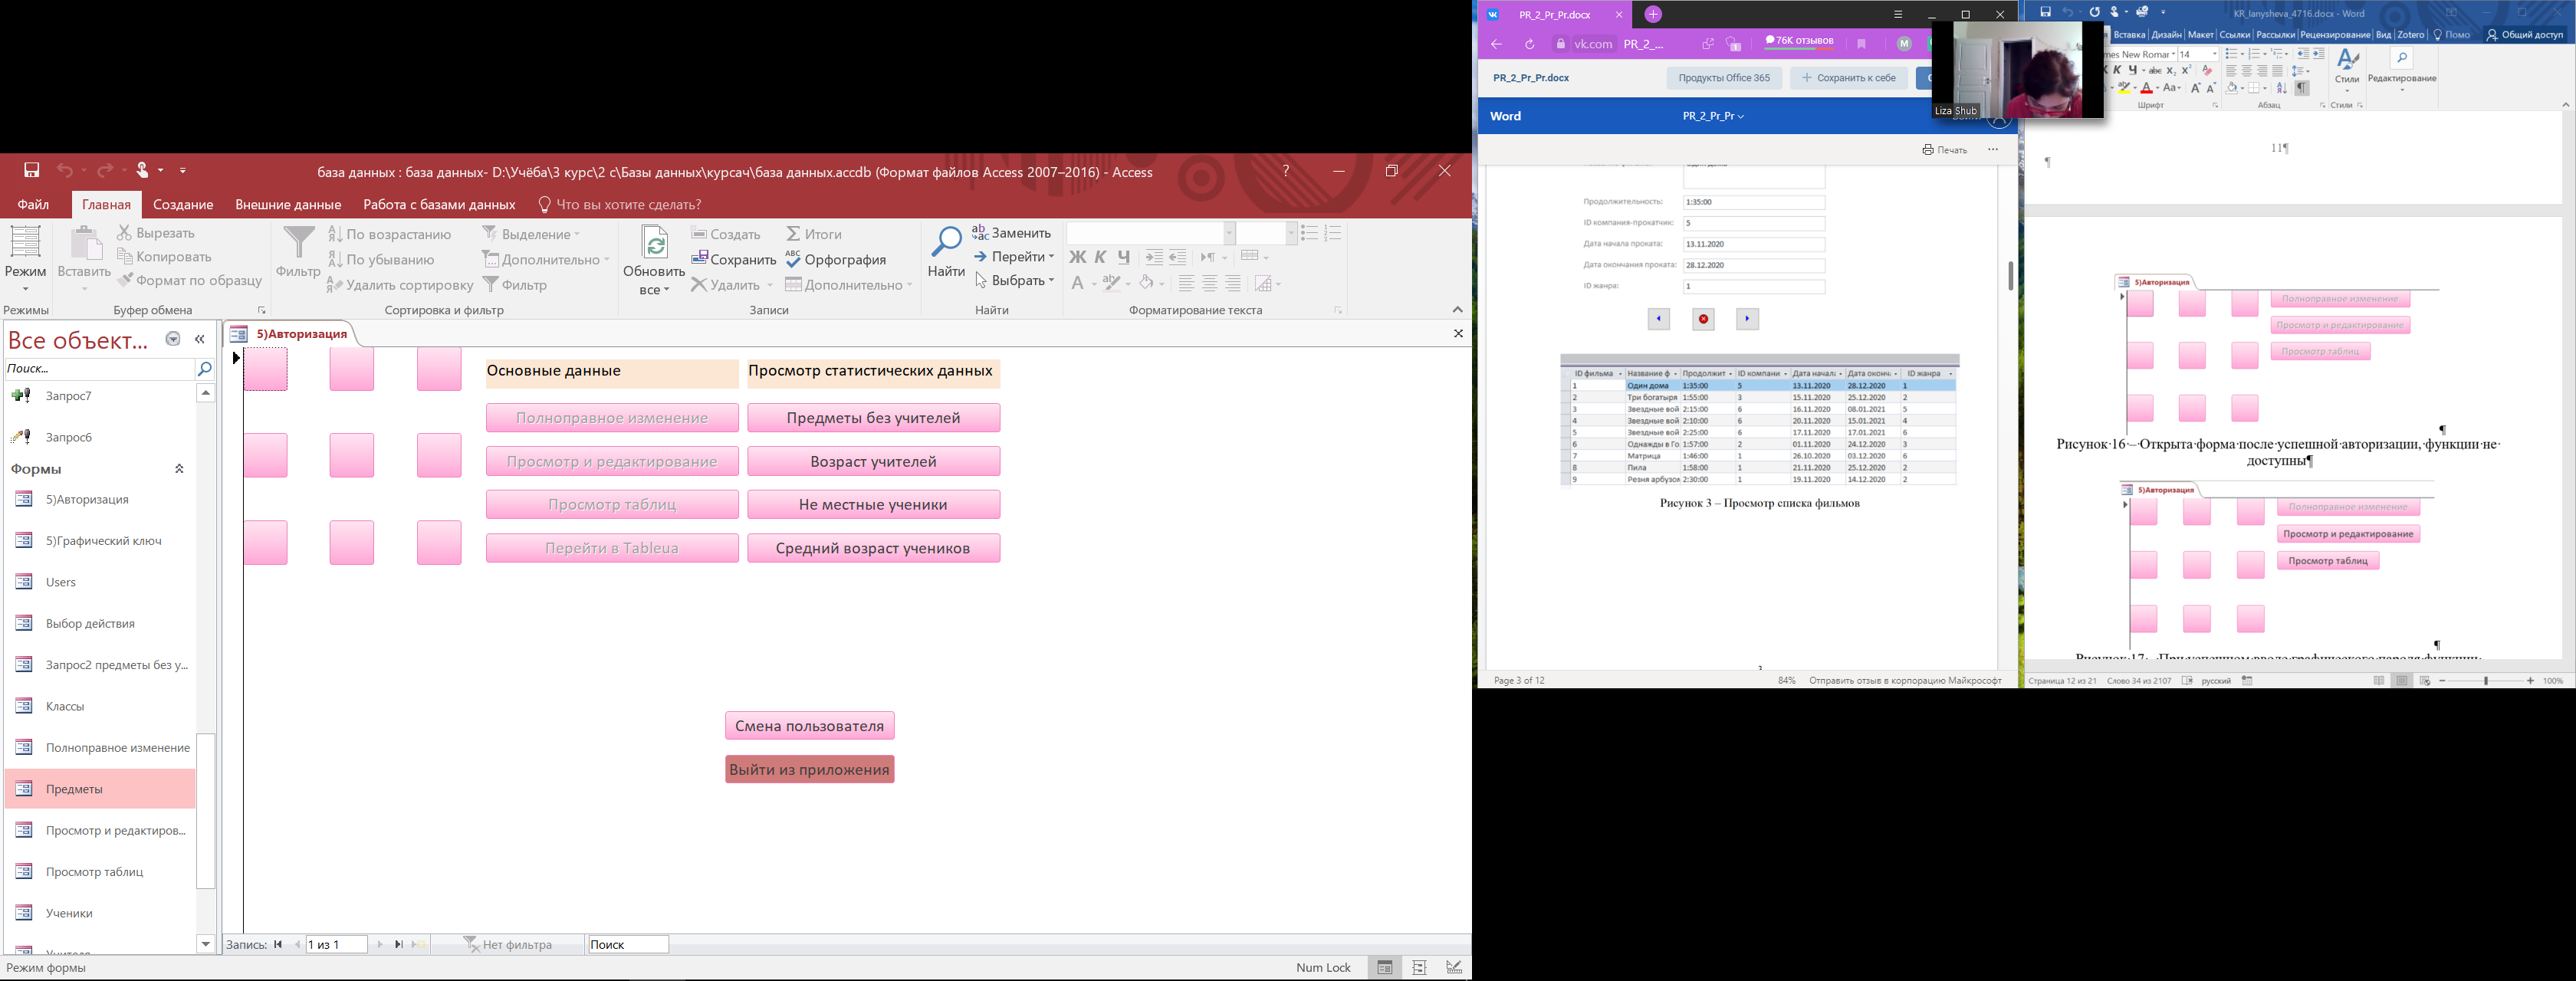This screenshot has height=981, width=2576.
Task: Switch to Design view using status bar icon
Action: [x=1454, y=967]
